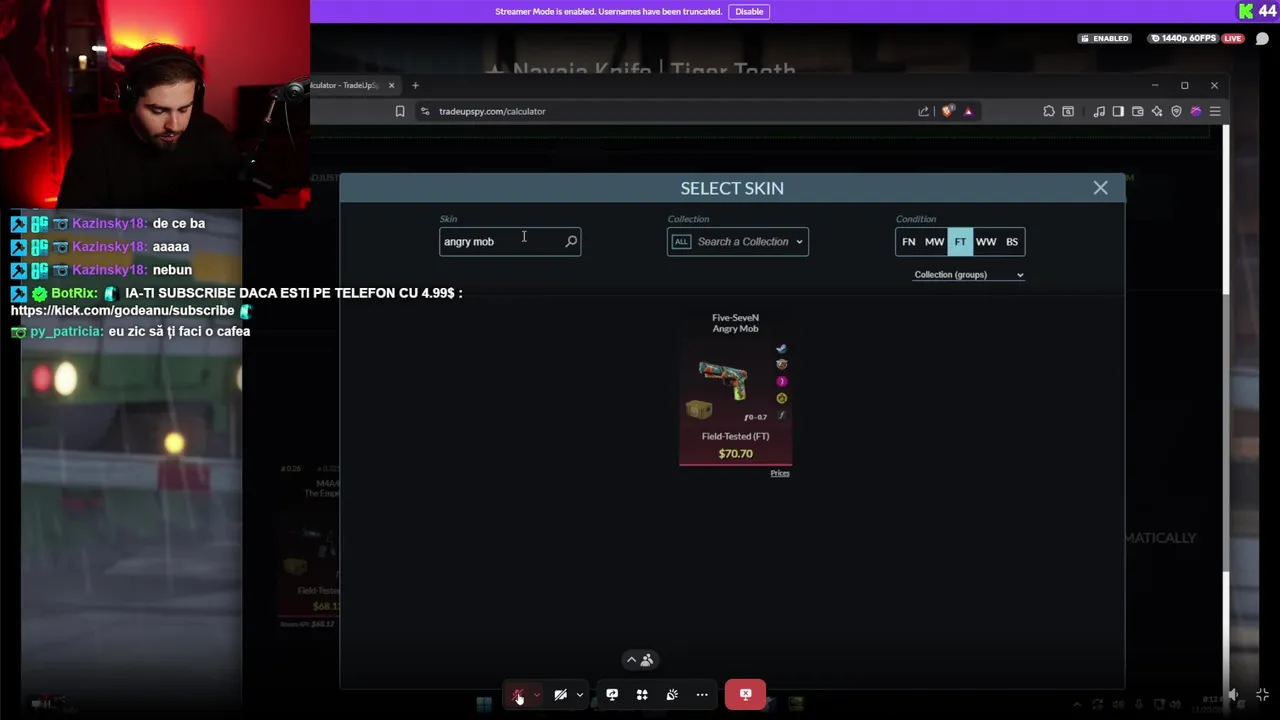The width and height of the screenshot is (1280, 720).
Task: Toggle the FT condition filter
Action: pyautogui.click(x=960, y=242)
